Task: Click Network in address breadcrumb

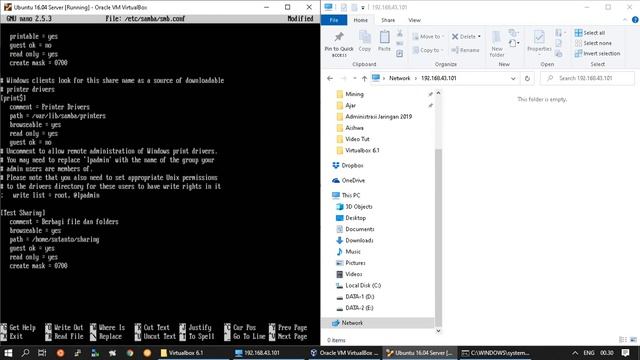Action: (399, 78)
